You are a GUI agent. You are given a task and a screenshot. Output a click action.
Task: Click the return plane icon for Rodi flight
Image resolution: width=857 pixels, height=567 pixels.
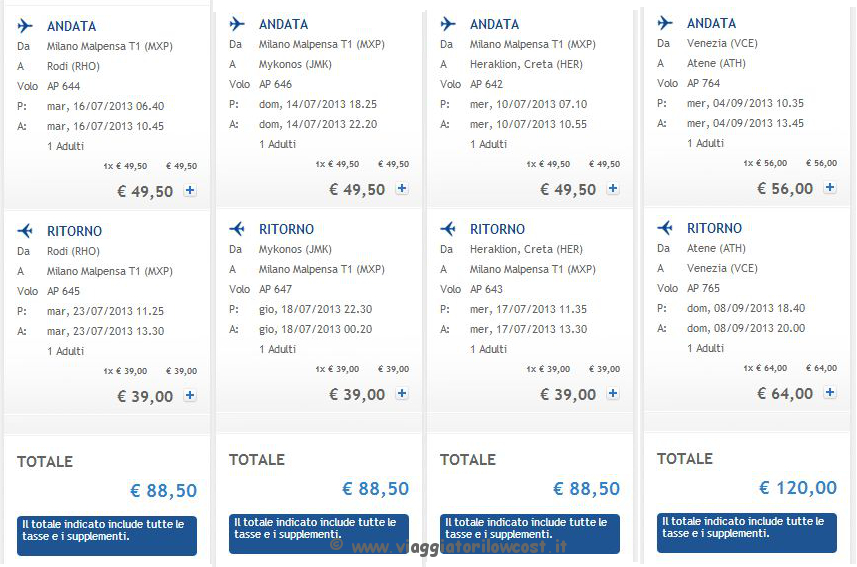[x=25, y=231]
